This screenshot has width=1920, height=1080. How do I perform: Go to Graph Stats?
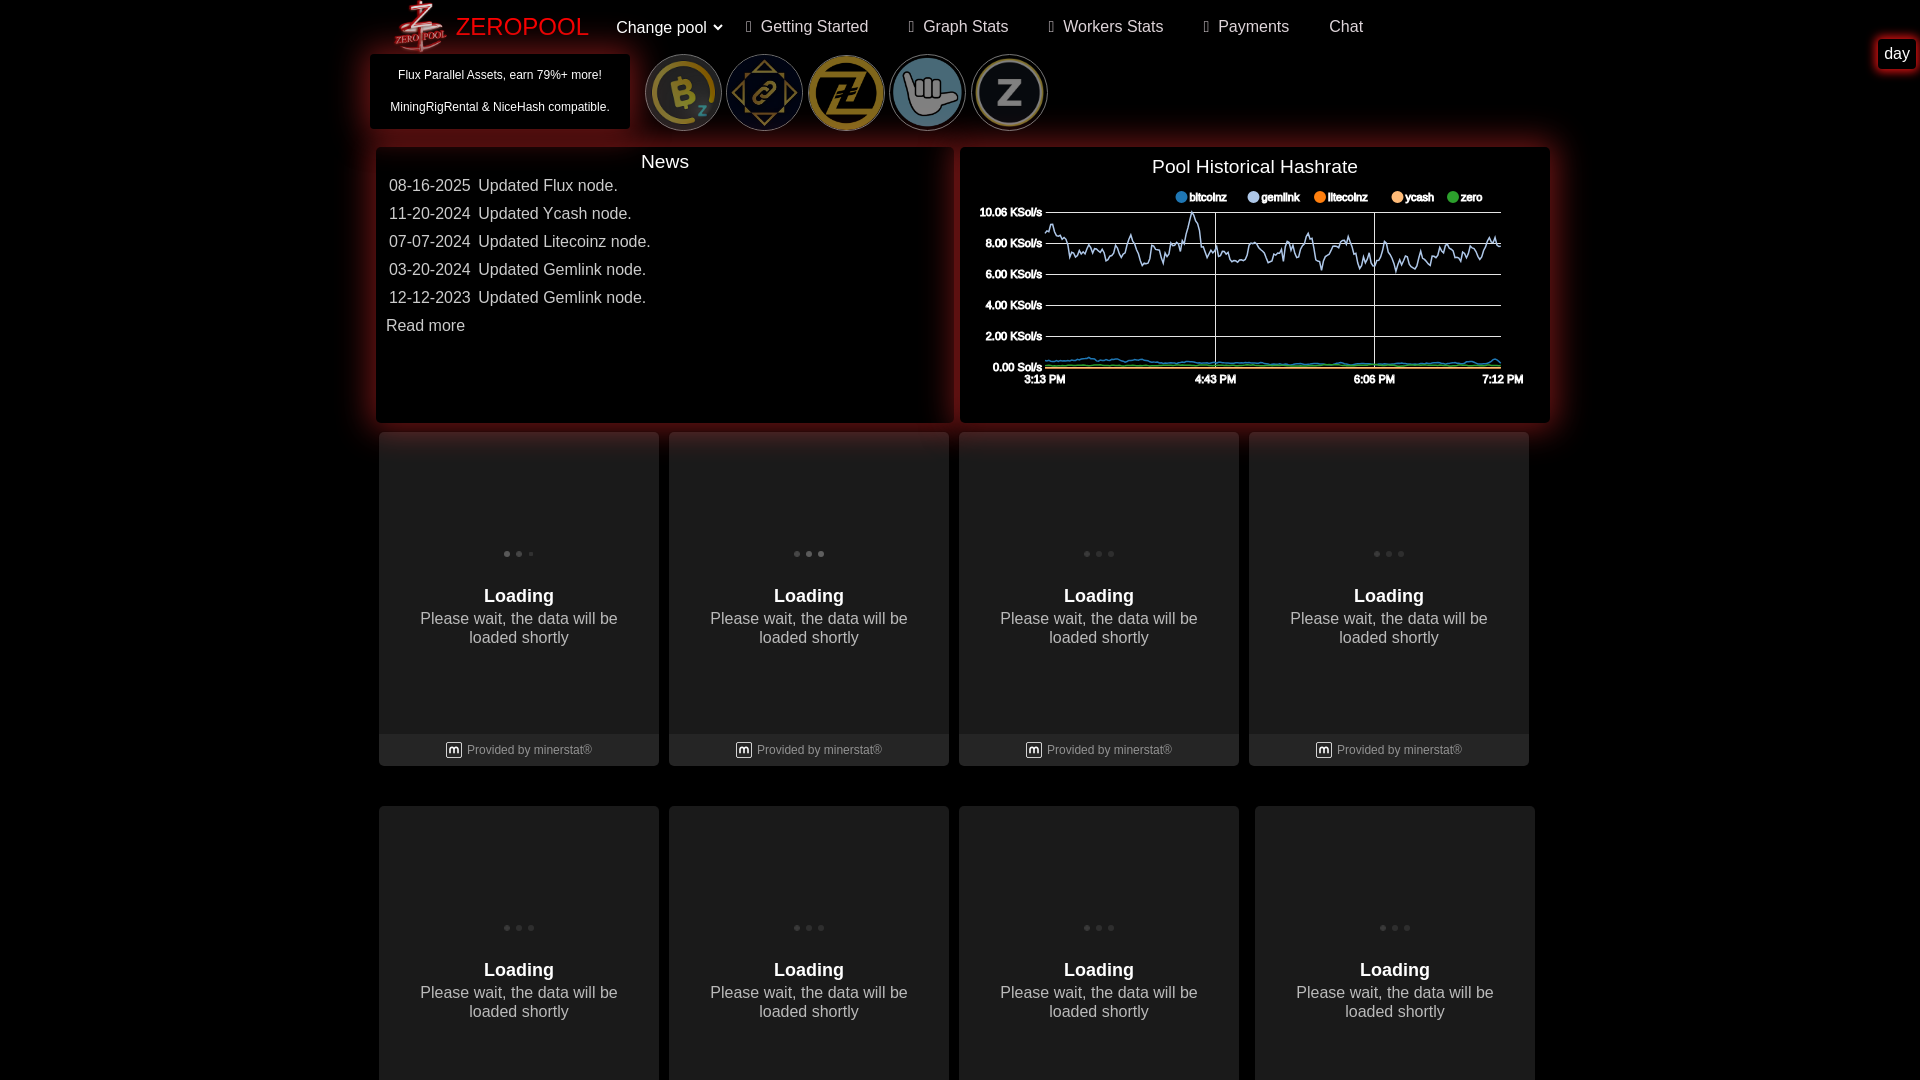(958, 27)
